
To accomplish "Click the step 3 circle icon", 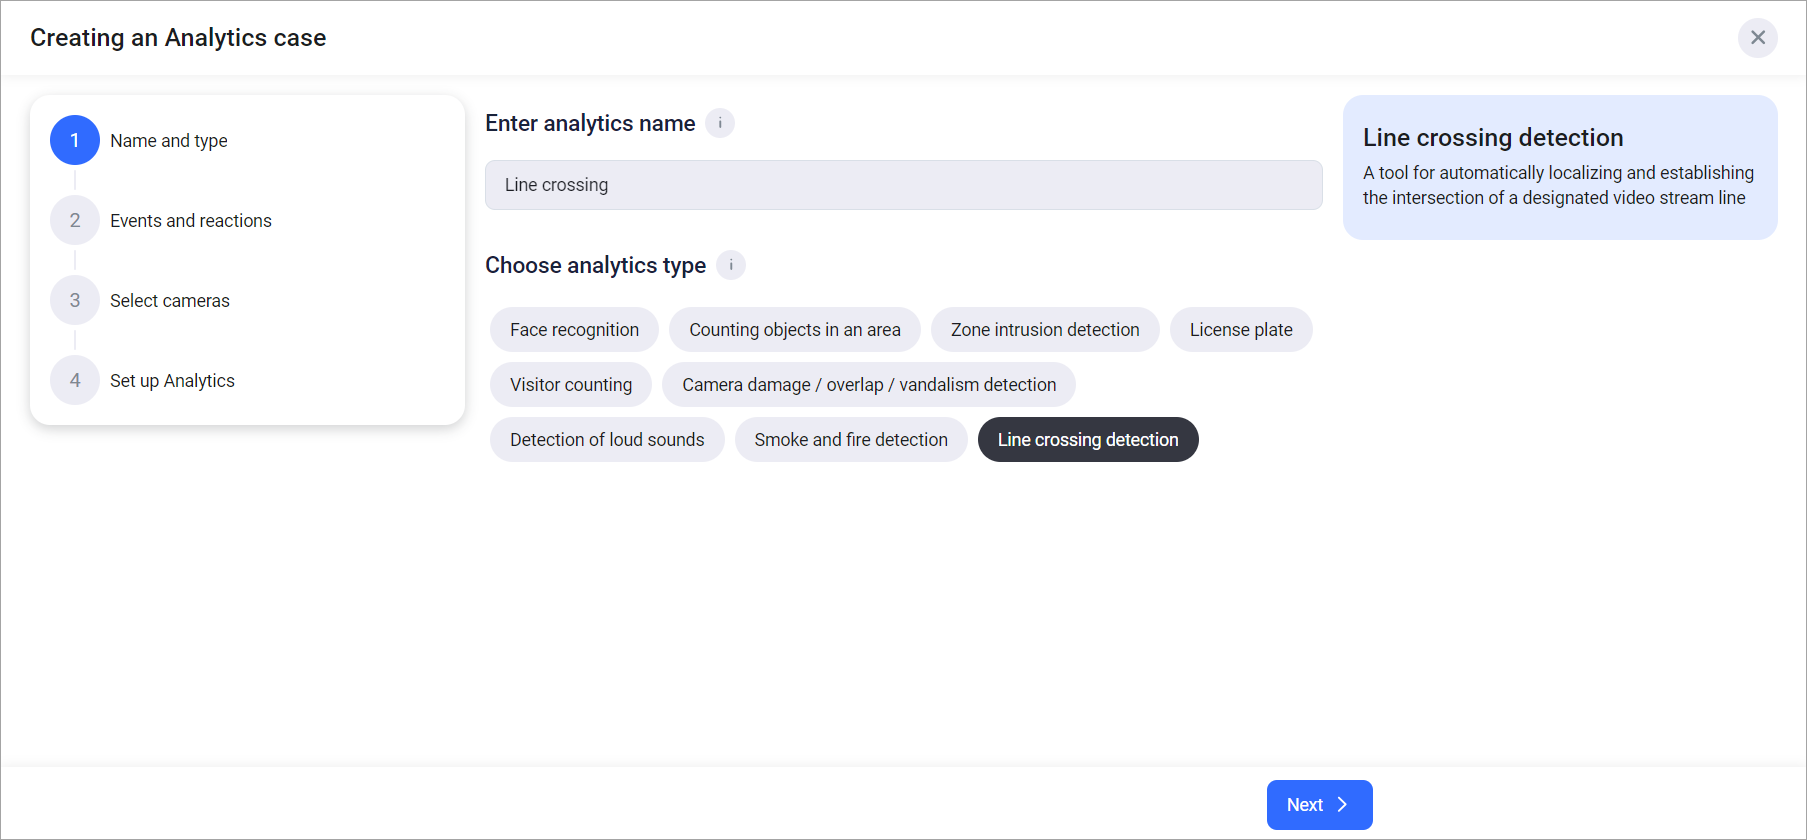I will tap(75, 300).
